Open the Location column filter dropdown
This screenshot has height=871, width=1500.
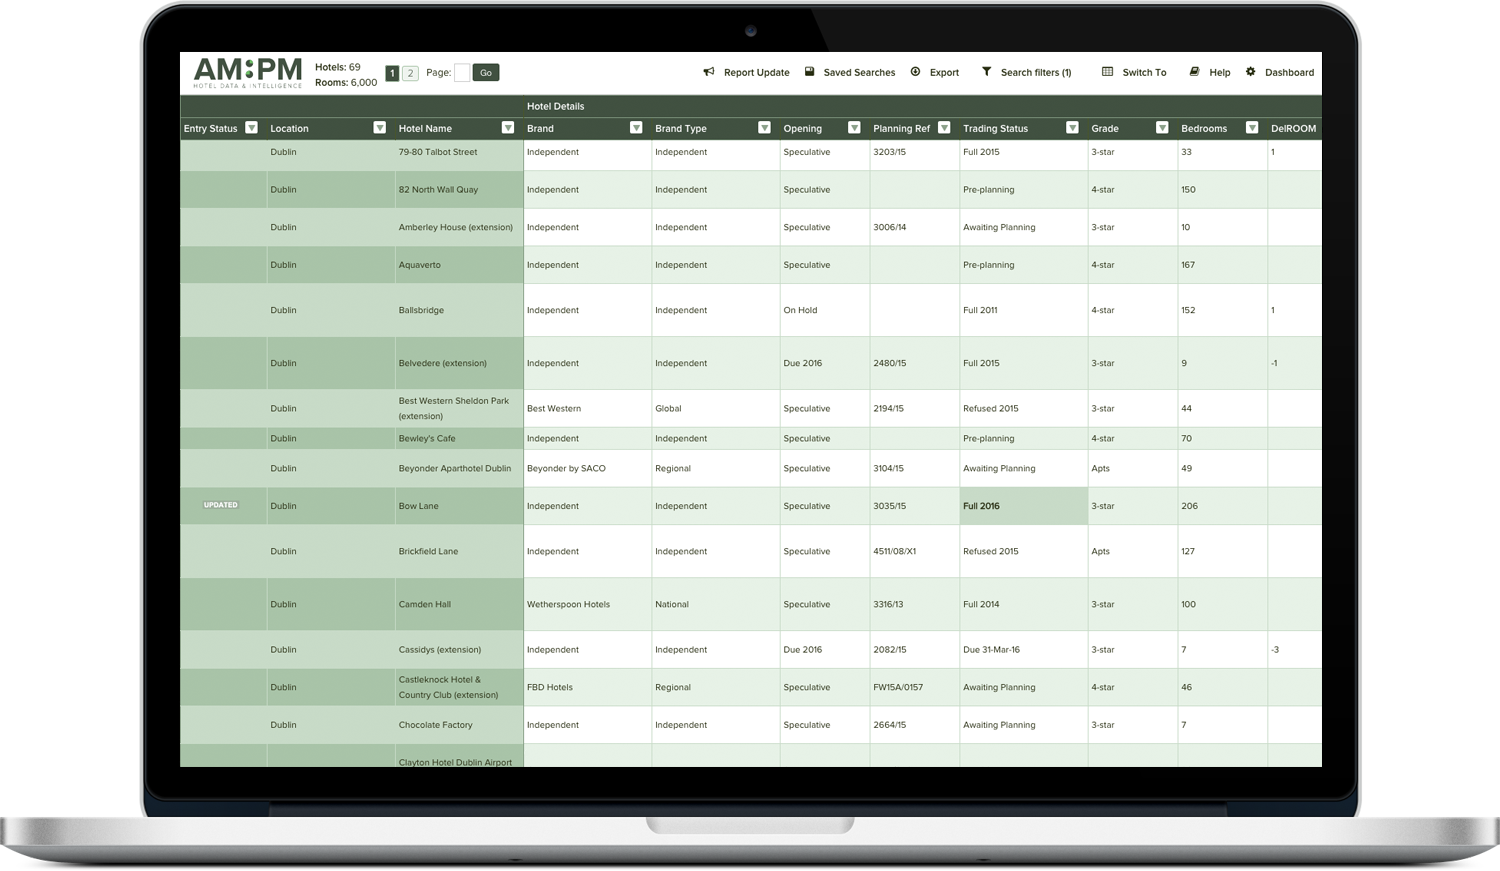click(x=380, y=128)
